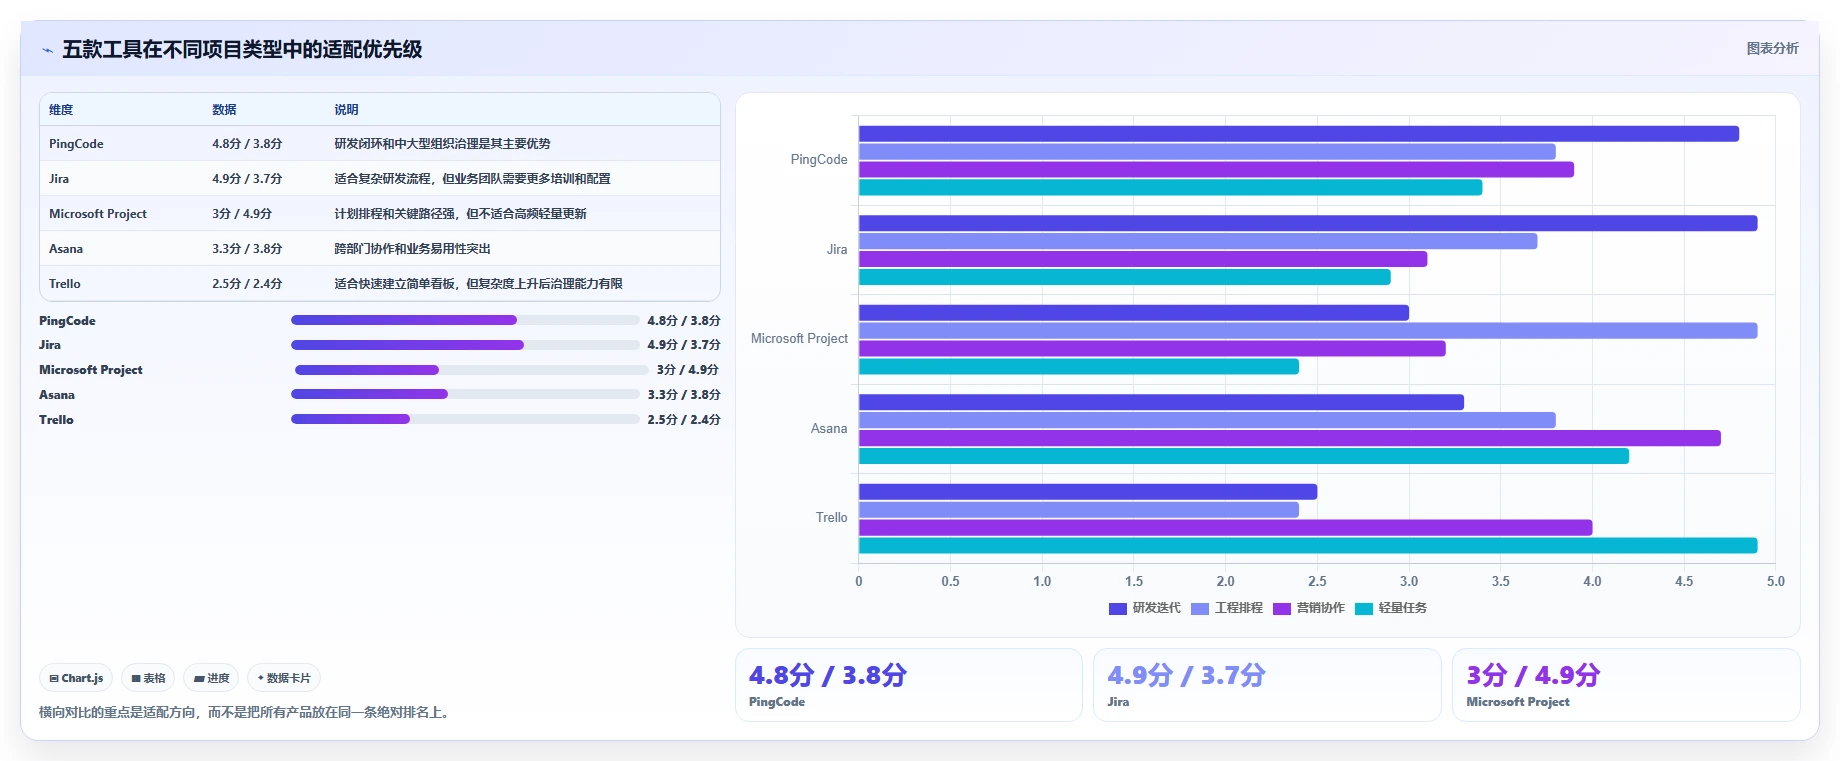Click Trello's teal 轻量任务 chart bar
The height and width of the screenshot is (761, 1840).
tap(1308, 546)
